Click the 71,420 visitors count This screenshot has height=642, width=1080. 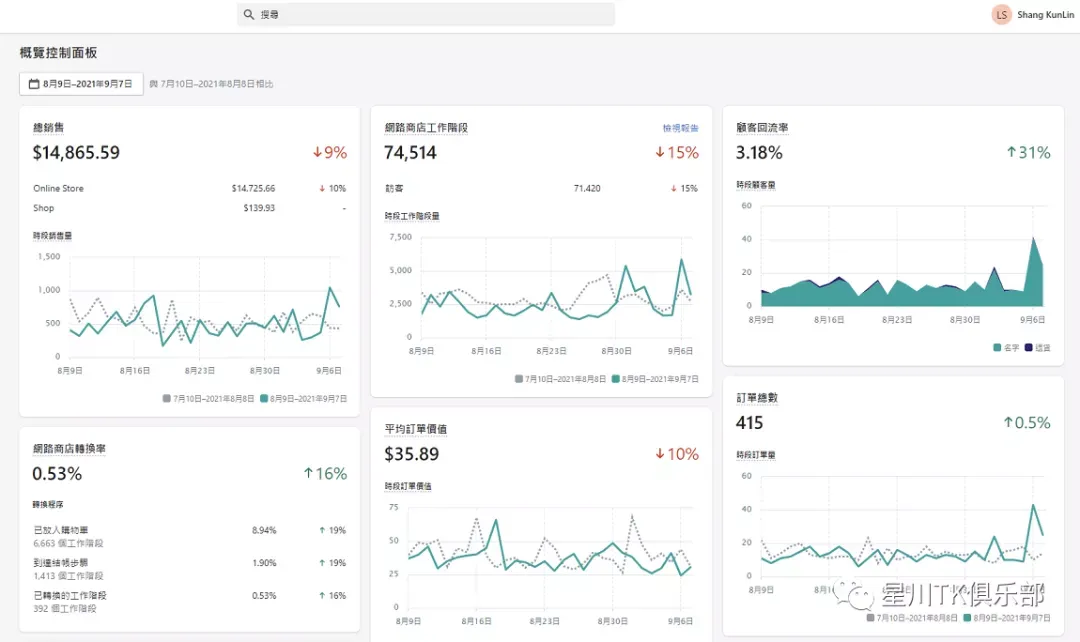[x=587, y=188]
